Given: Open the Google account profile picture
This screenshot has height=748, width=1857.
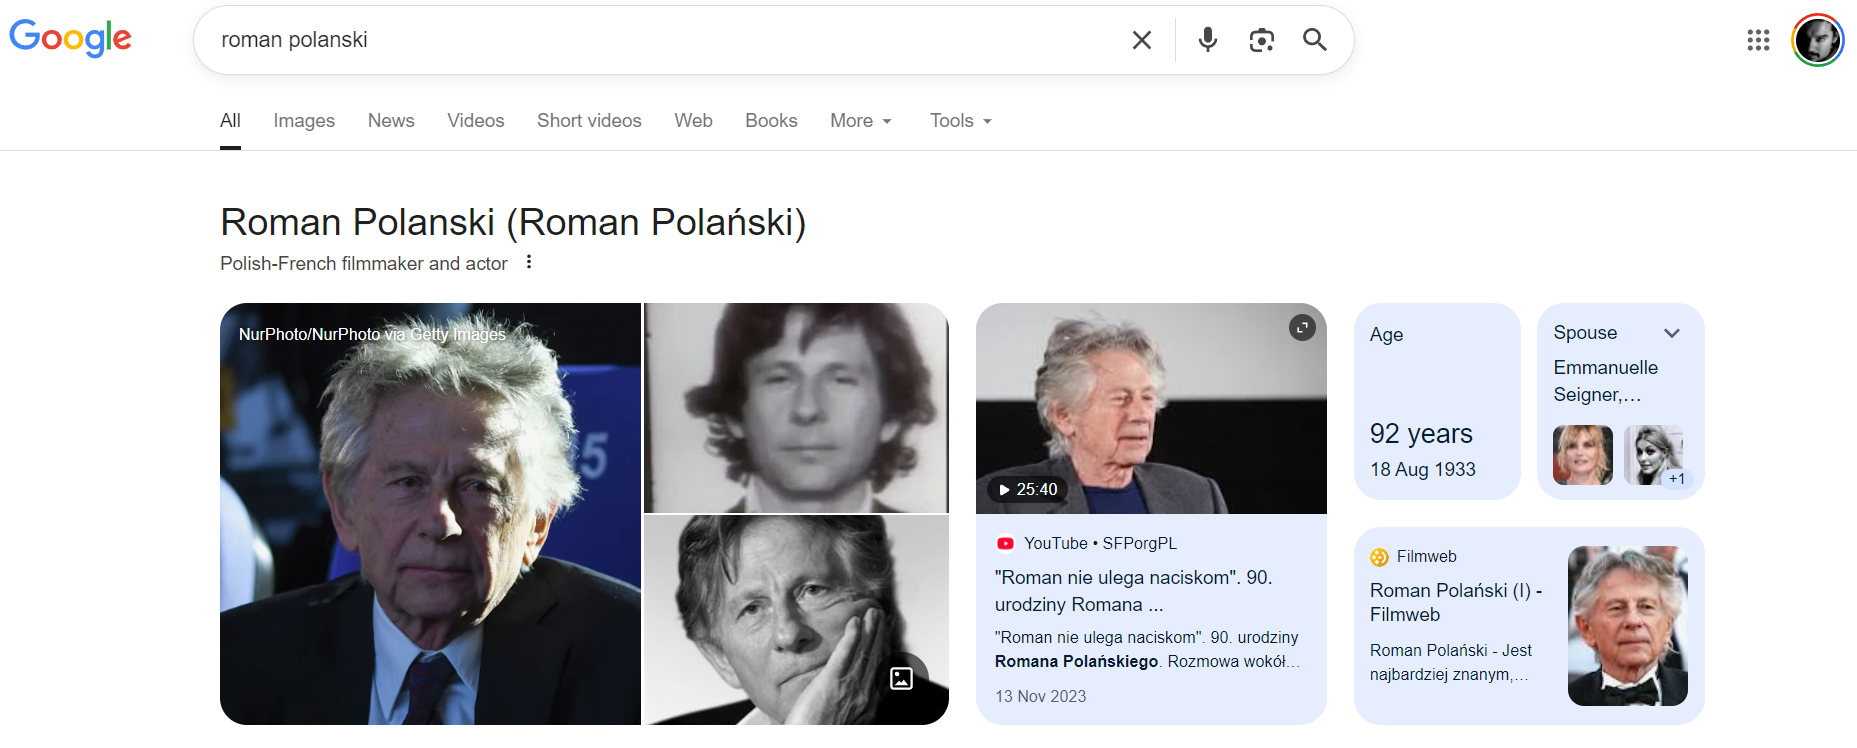Looking at the screenshot, I should coord(1817,40).
